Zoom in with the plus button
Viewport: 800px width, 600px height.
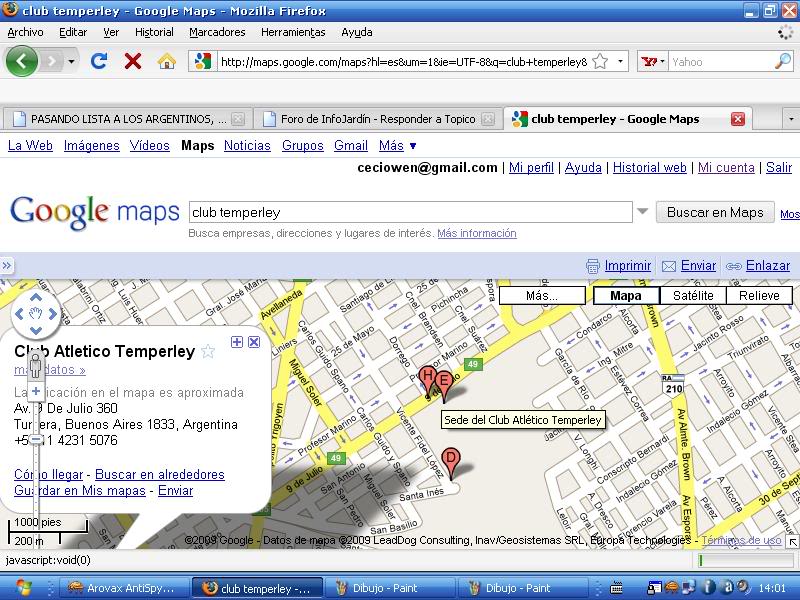[x=36, y=391]
